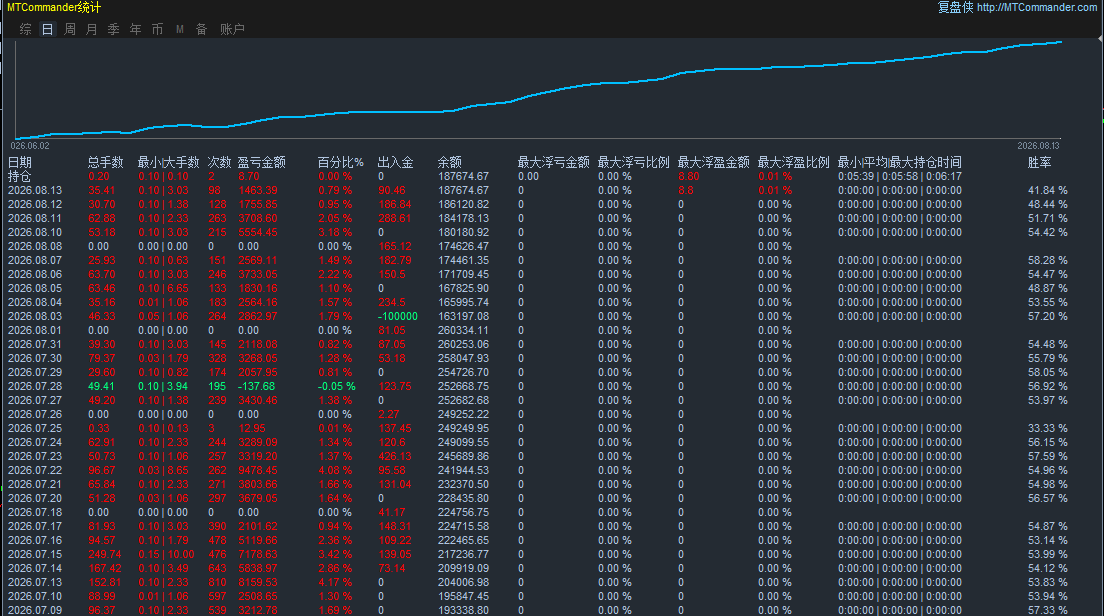Screen dimensions: 1104x616
Task: Click the 最大浮盈金额 column header
Action: point(714,162)
